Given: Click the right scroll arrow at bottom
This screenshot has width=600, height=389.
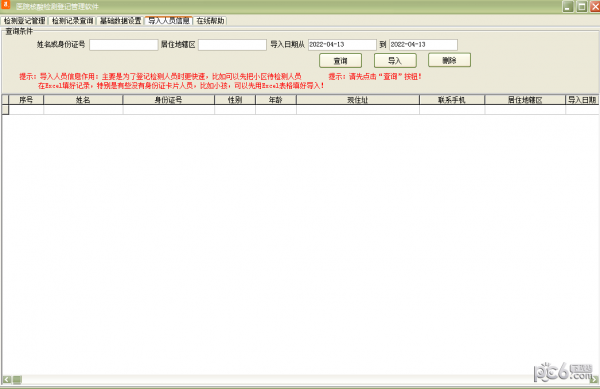Looking at the screenshot, I should pos(594,379).
